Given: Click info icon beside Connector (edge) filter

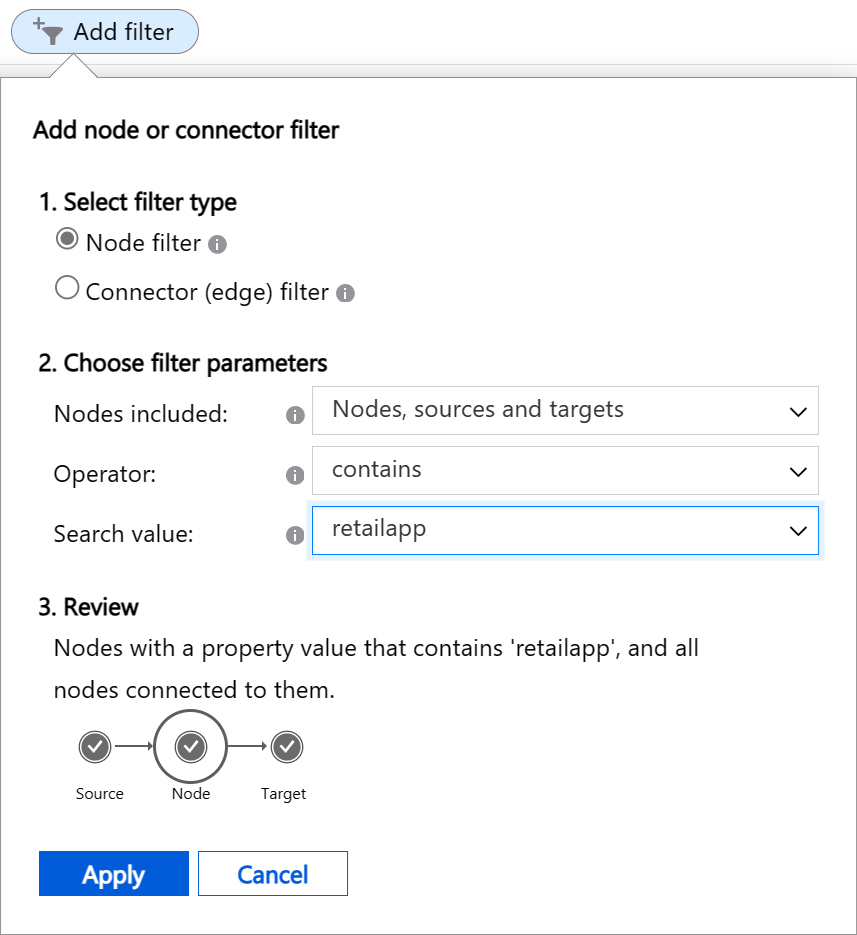Looking at the screenshot, I should [345, 294].
